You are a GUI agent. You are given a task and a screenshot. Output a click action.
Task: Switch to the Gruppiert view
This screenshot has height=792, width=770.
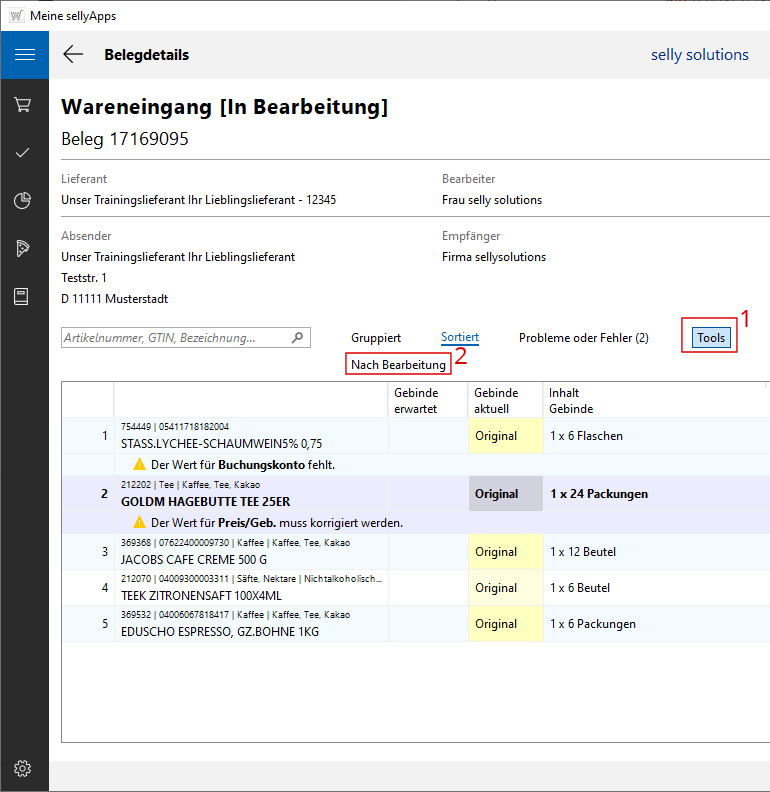[376, 338]
